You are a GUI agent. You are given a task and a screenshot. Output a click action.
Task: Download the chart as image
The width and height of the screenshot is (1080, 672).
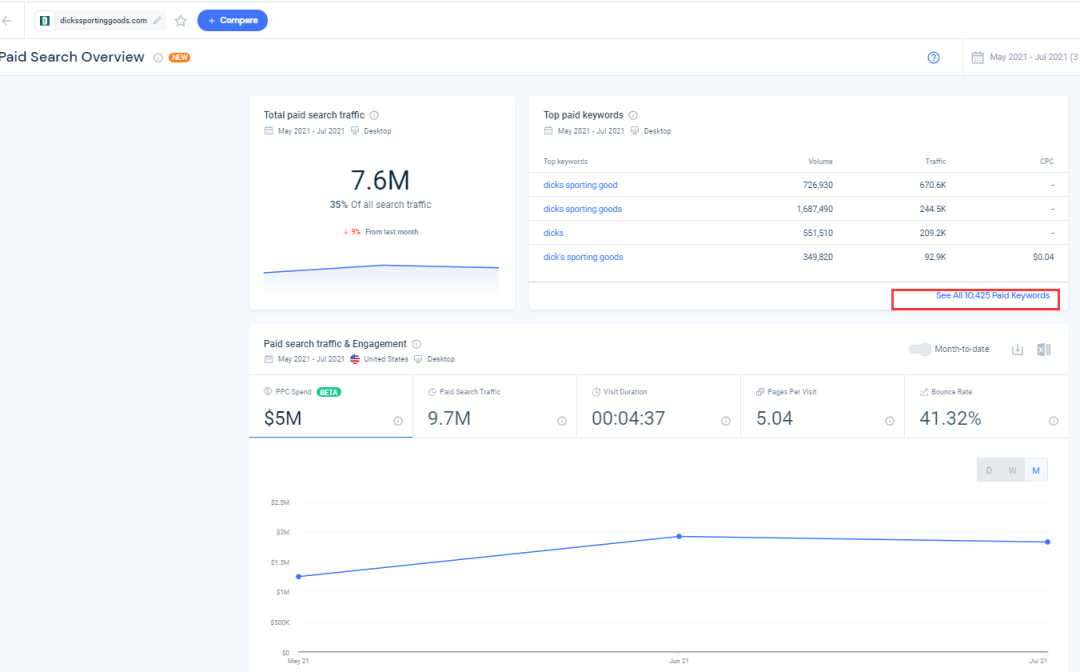click(x=1018, y=349)
